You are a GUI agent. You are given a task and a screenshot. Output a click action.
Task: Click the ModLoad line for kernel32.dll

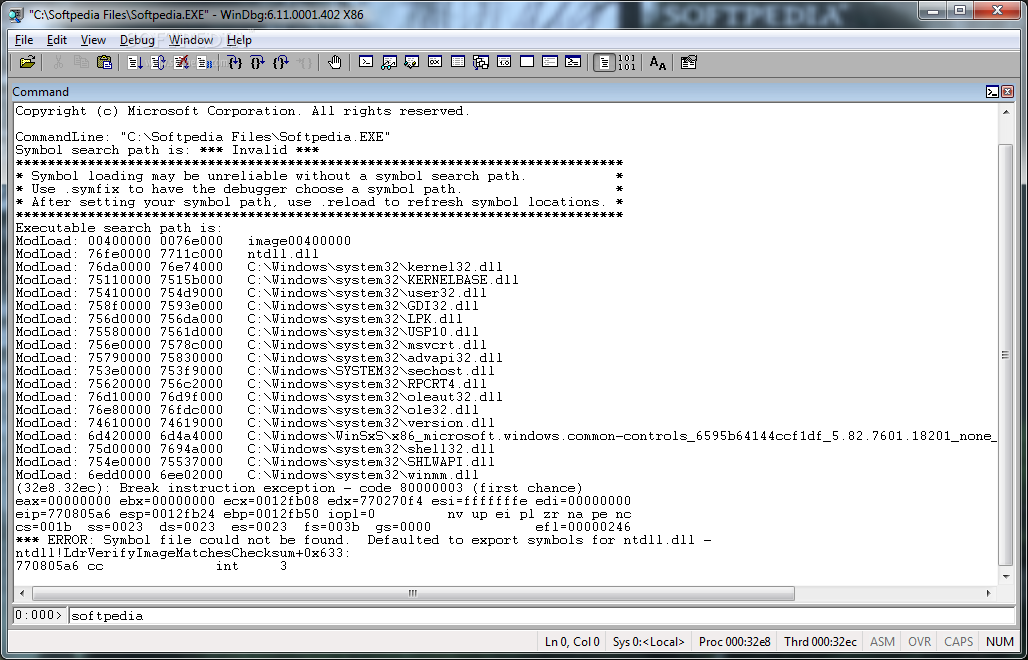[x=259, y=267]
